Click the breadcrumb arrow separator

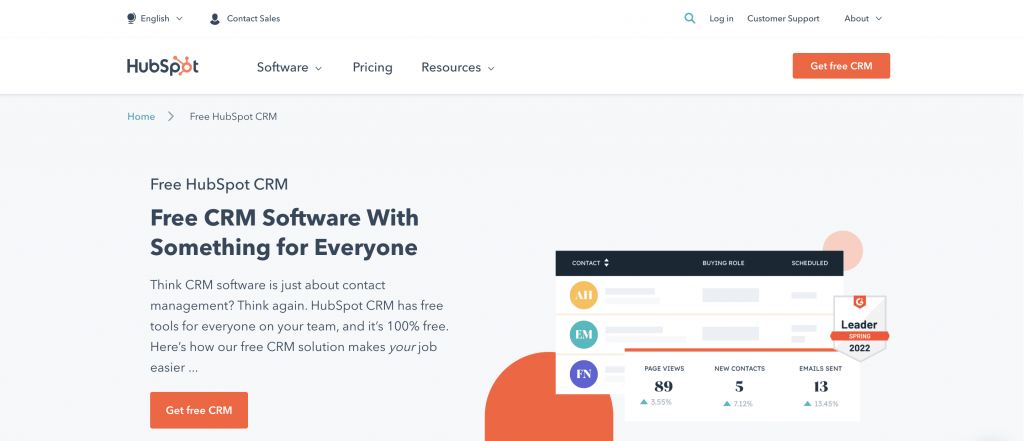[171, 117]
